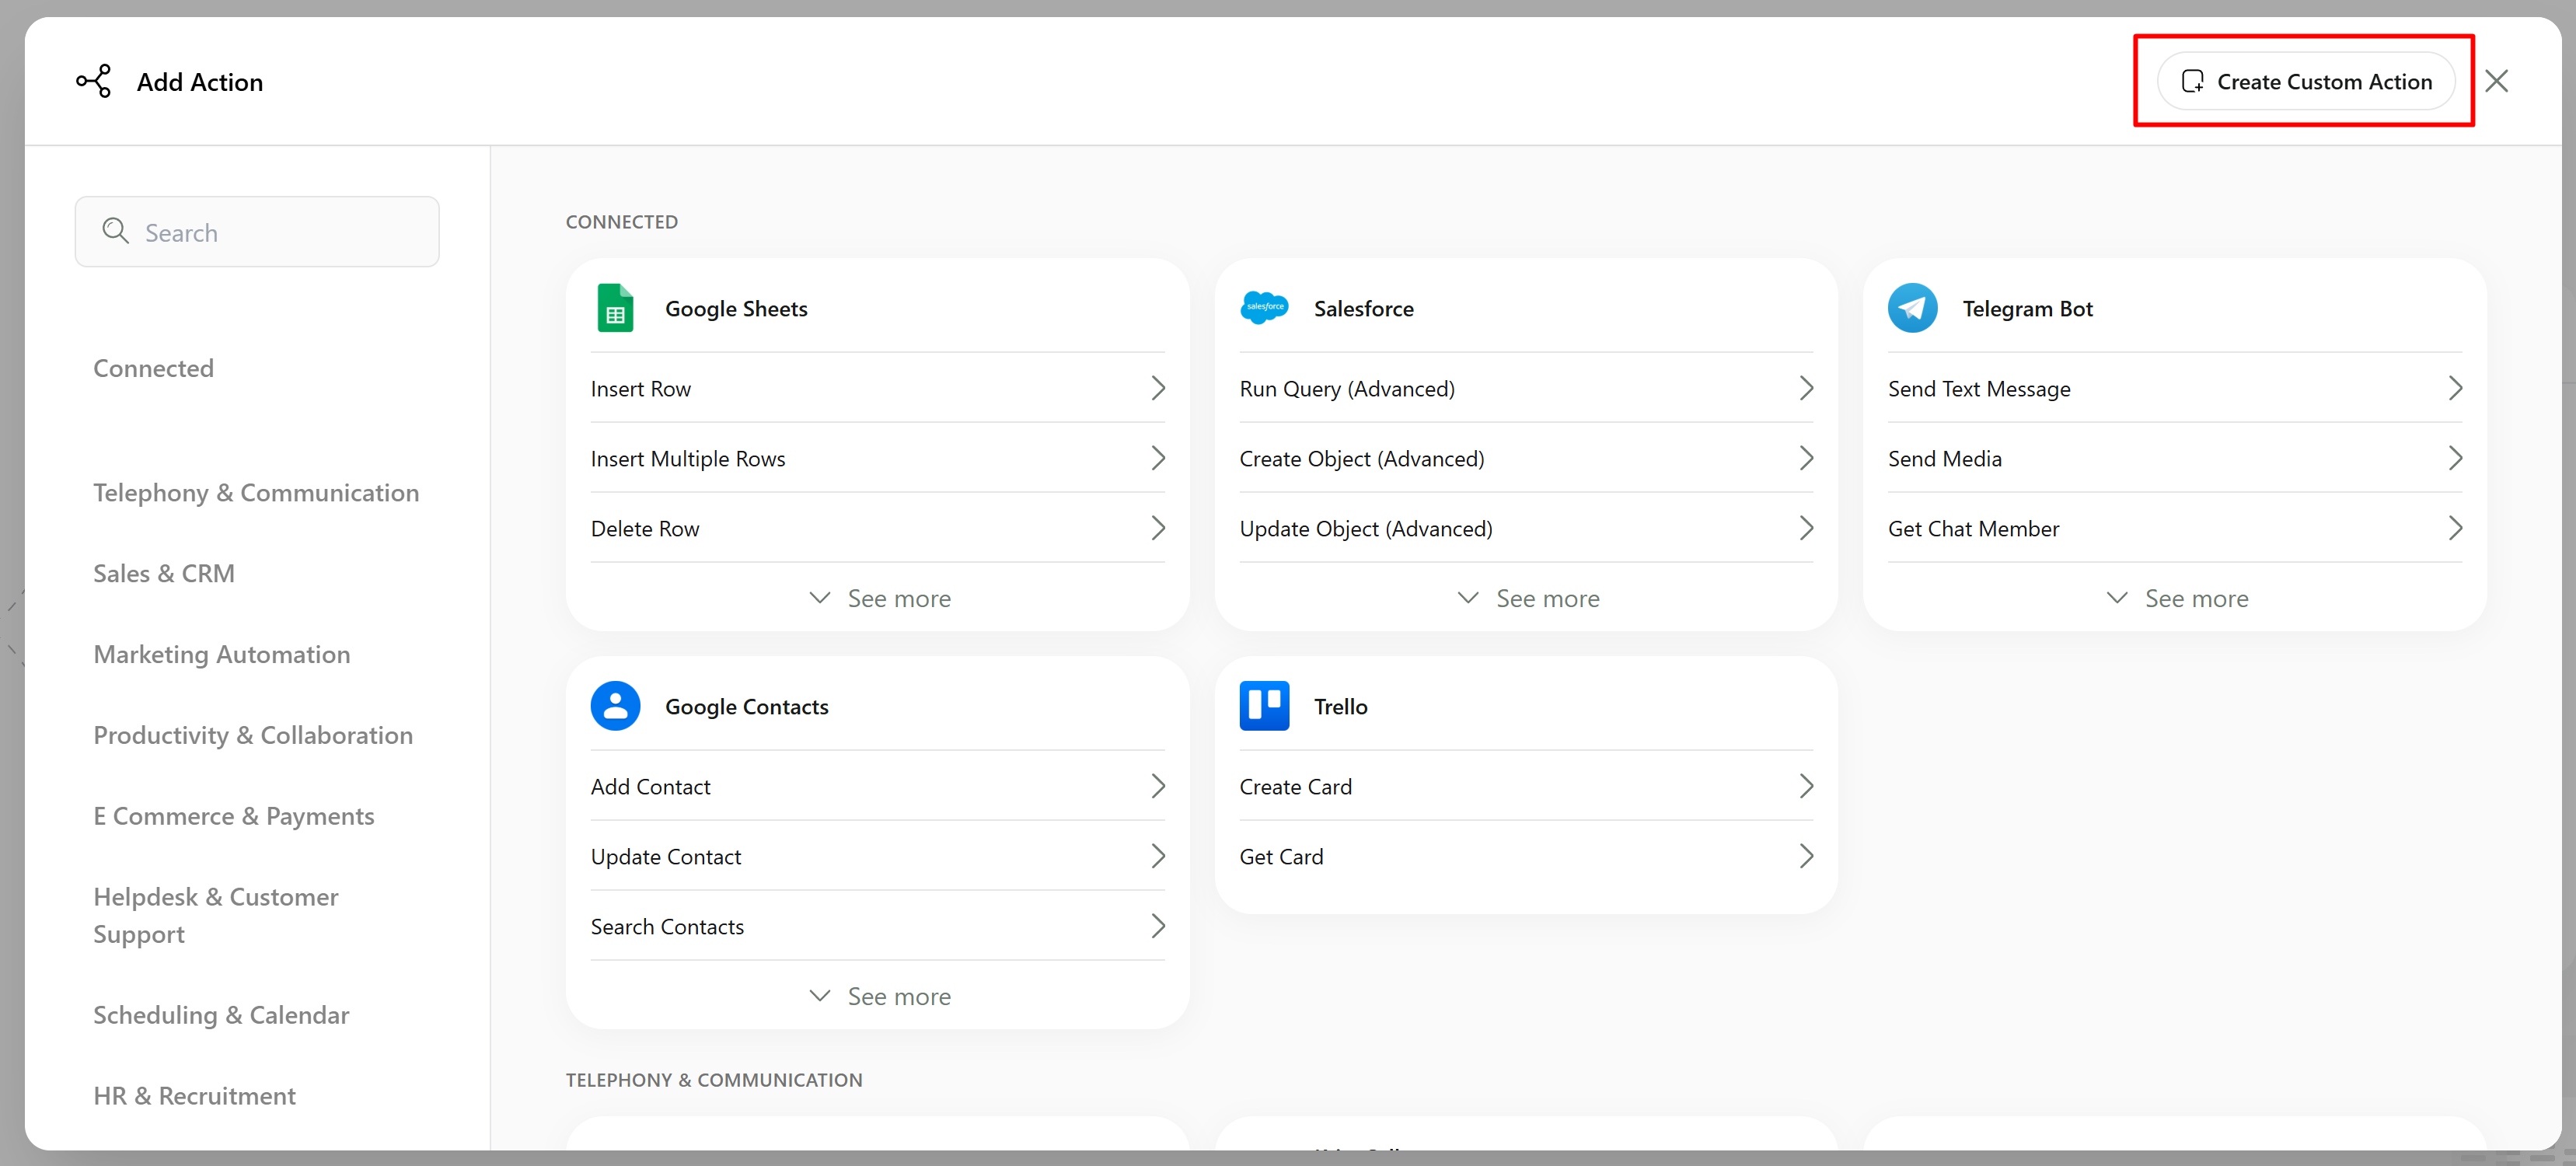The height and width of the screenshot is (1166, 2576).
Task: Click the Telegram Bot paper plane icon
Action: (x=1912, y=308)
